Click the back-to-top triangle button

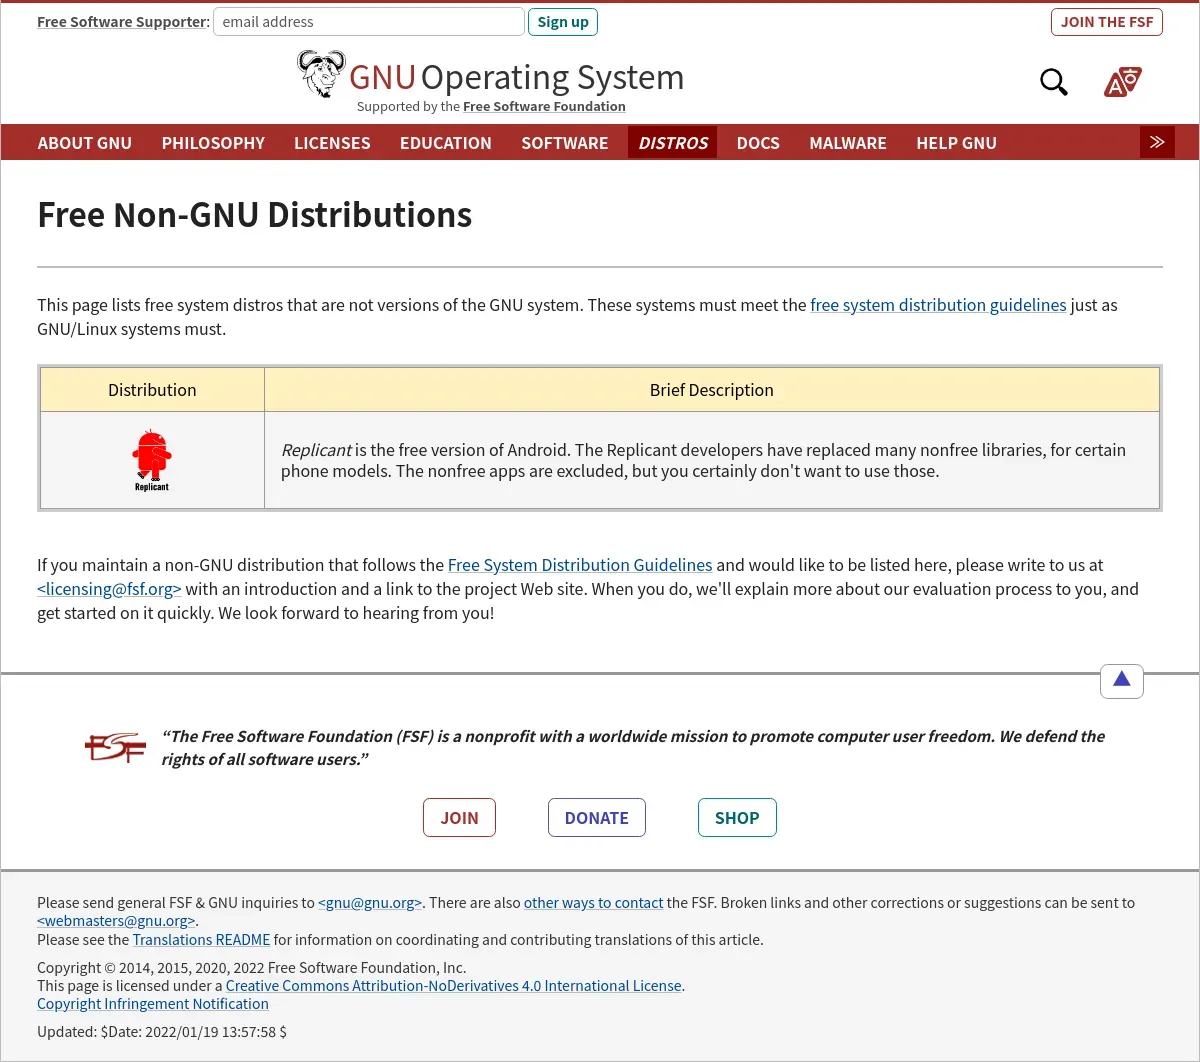(1122, 681)
